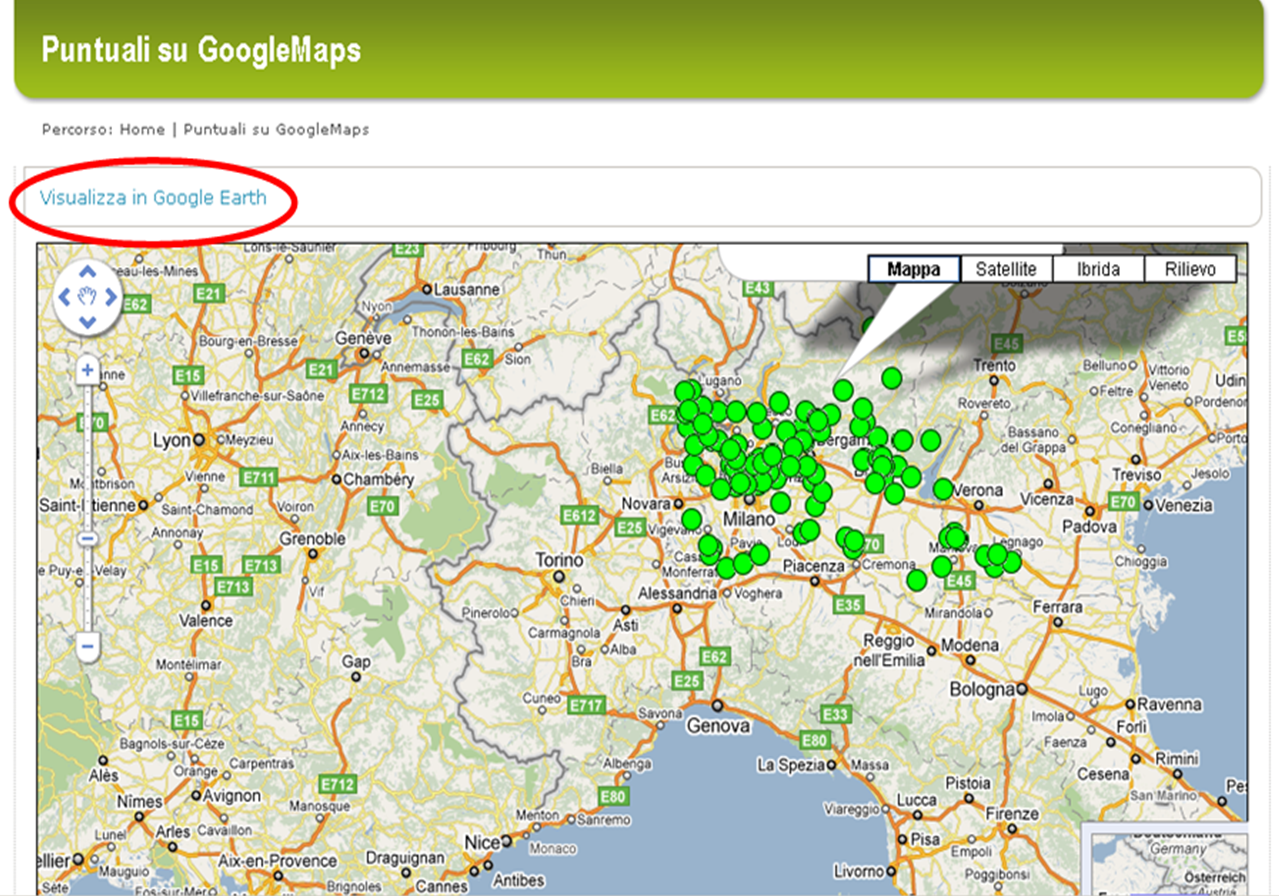Open the Visualizza in Google Earth link

[x=153, y=197]
